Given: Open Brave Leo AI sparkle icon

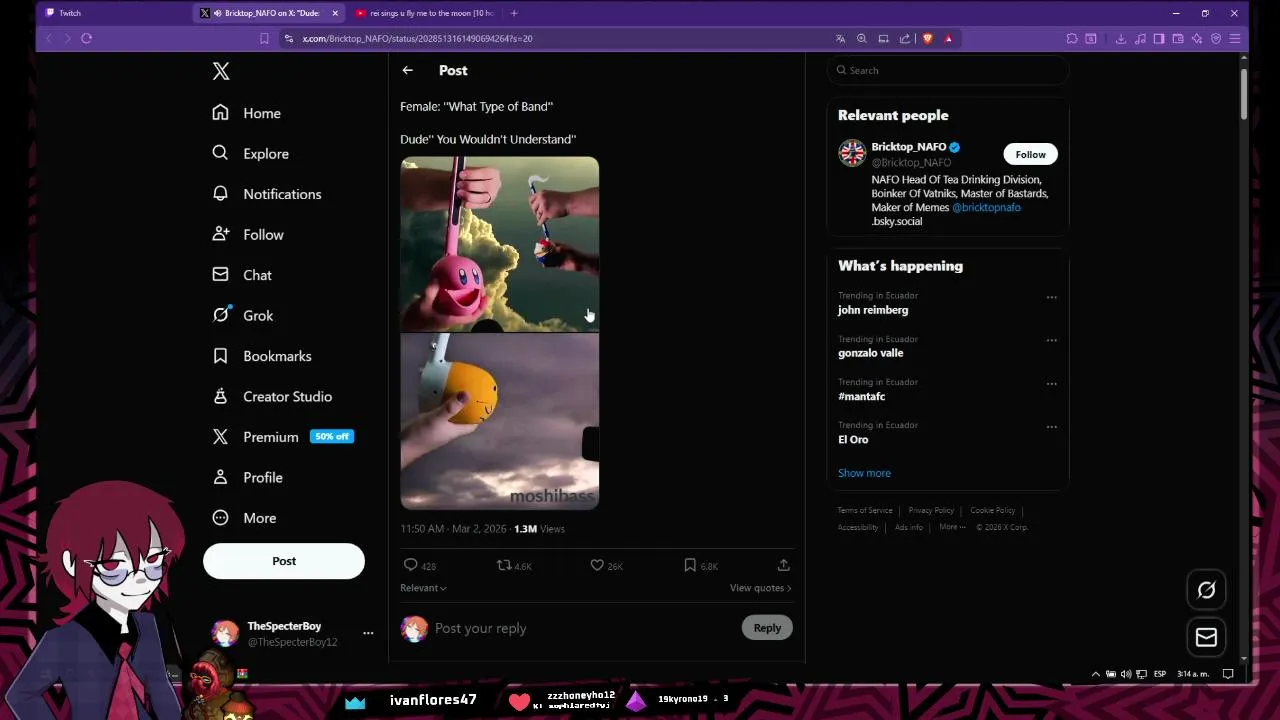Looking at the screenshot, I should pos(1197,38).
